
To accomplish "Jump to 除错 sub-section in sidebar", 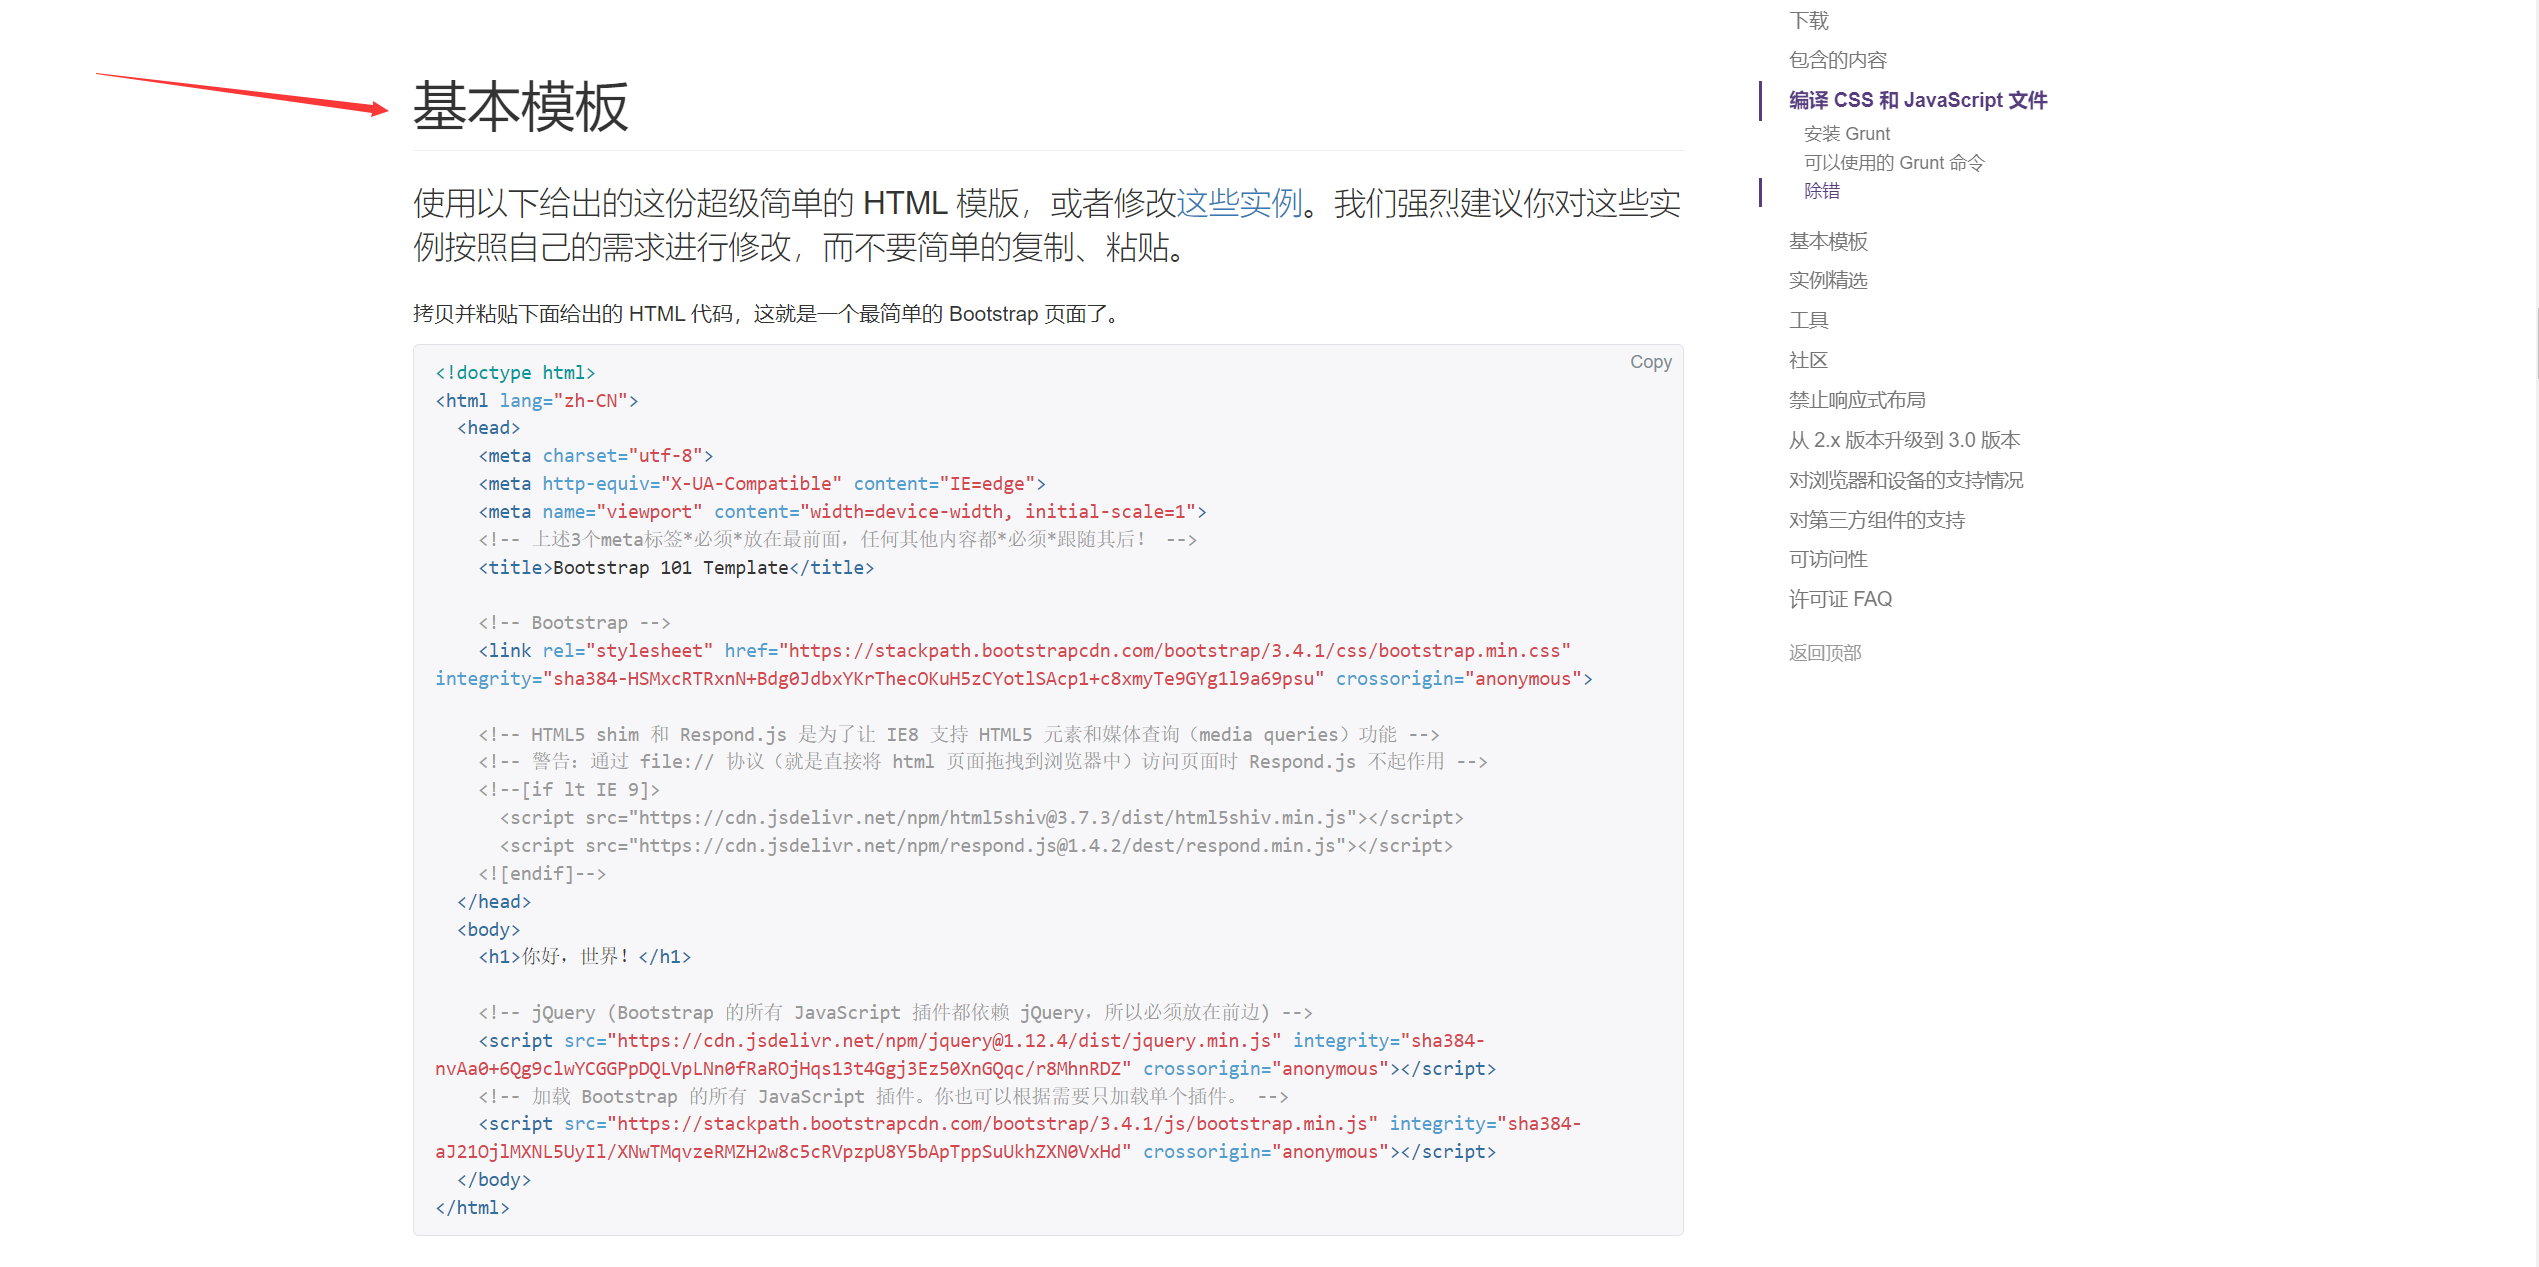I will pyautogui.click(x=1821, y=191).
